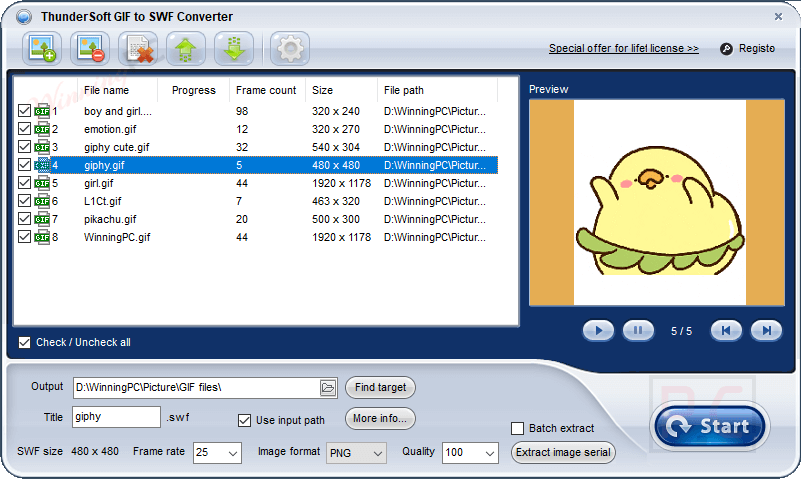Click the Remove selected file toolbar icon
This screenshot has height=479, width=801.
90,49
